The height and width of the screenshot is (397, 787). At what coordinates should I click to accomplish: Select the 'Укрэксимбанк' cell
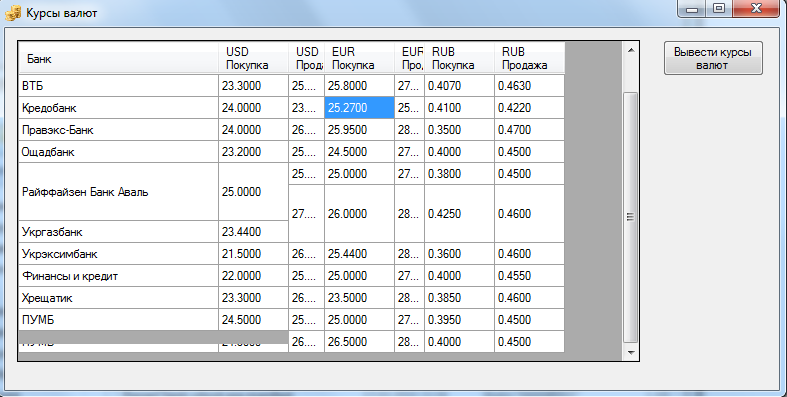[x=118, y=254]
